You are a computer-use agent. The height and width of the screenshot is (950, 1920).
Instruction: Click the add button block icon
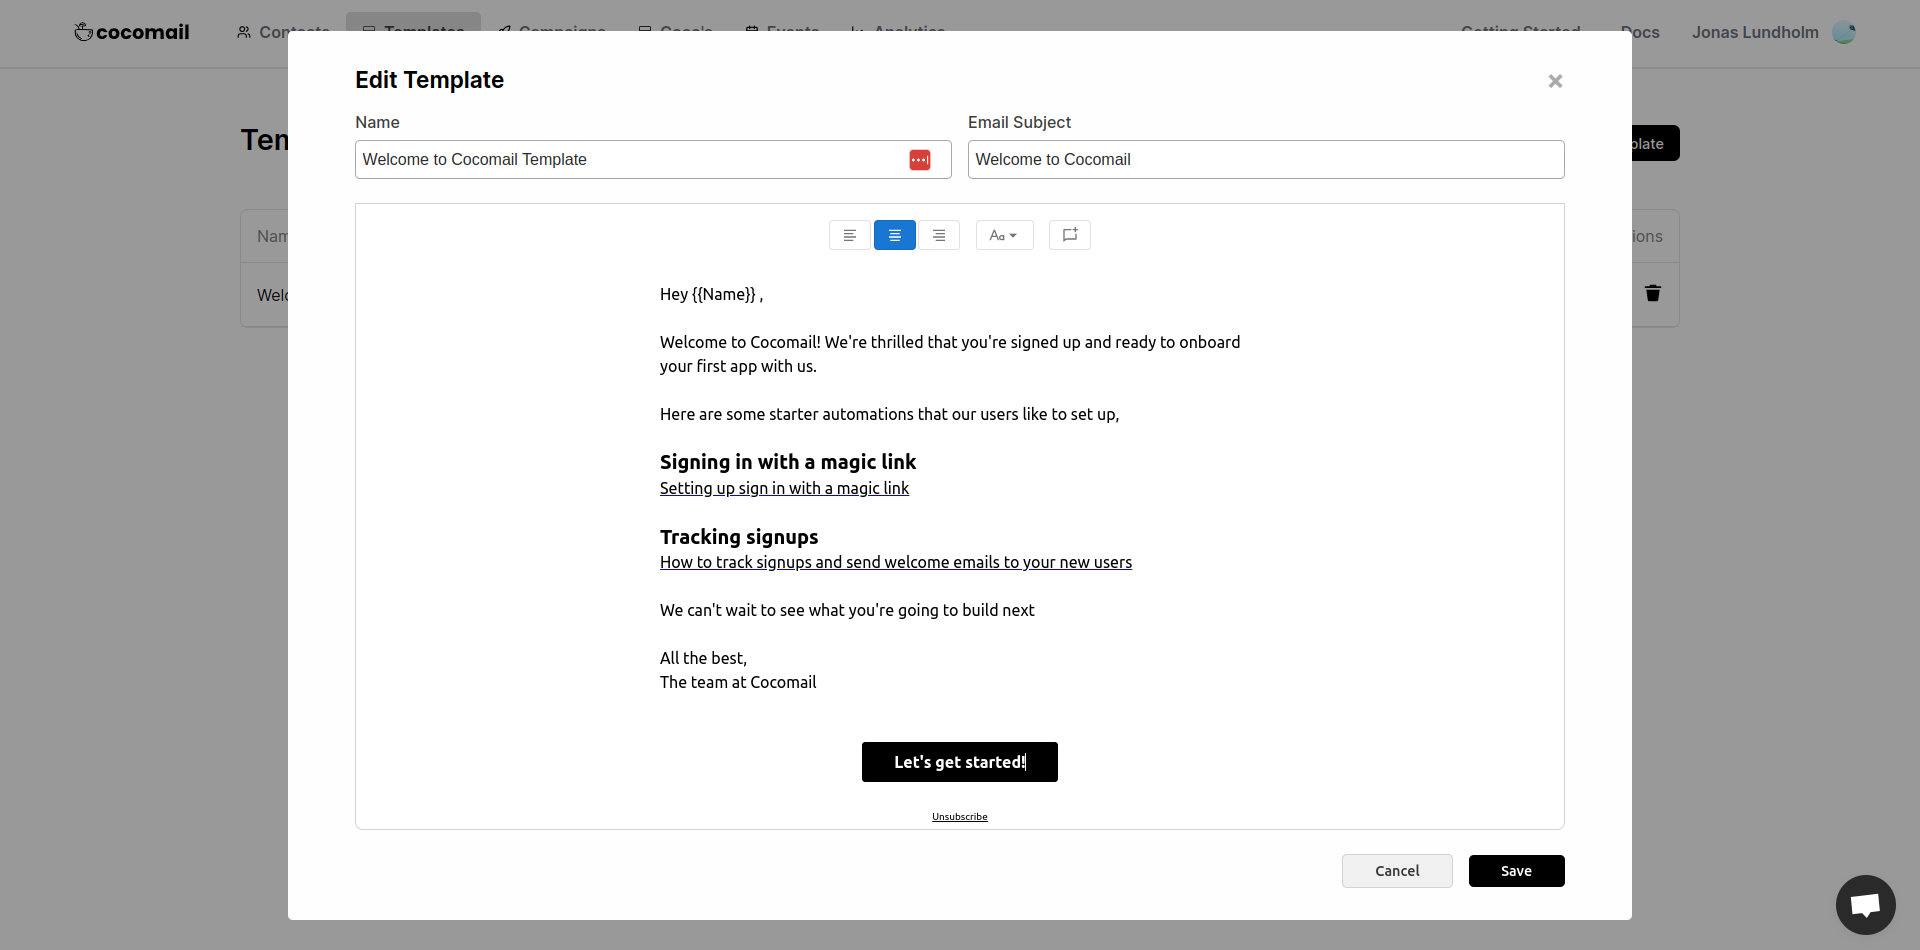click(1069, 235)
